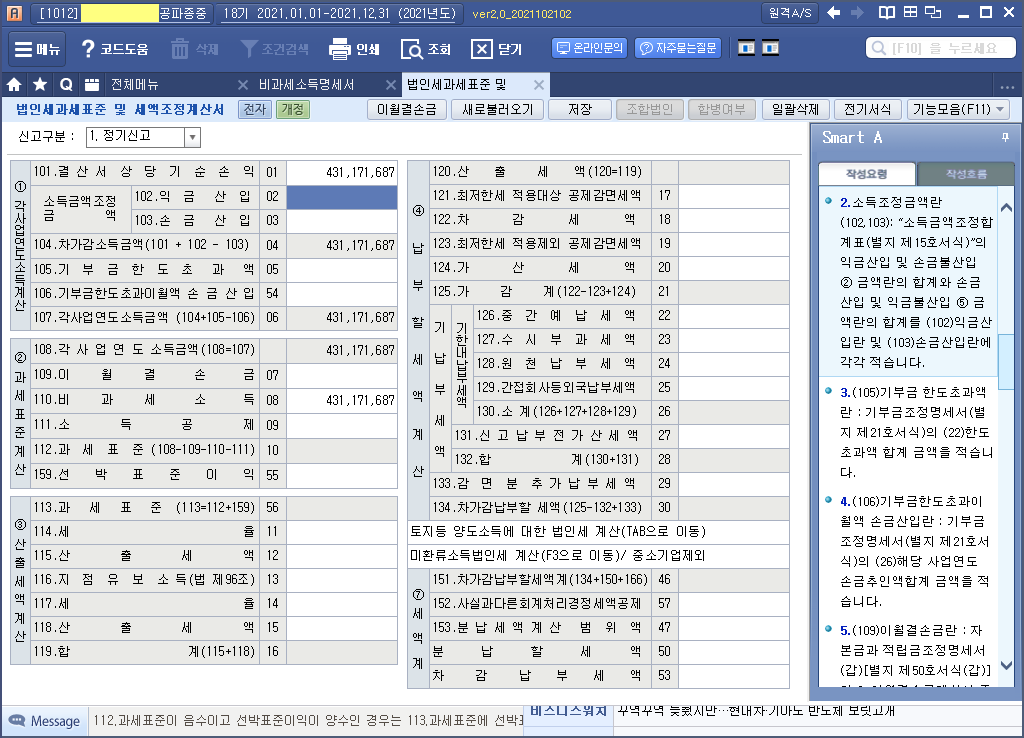Screen dimensions: 1024x738
Task: Open favorites star icon
Action: click(x=40, y=84)
